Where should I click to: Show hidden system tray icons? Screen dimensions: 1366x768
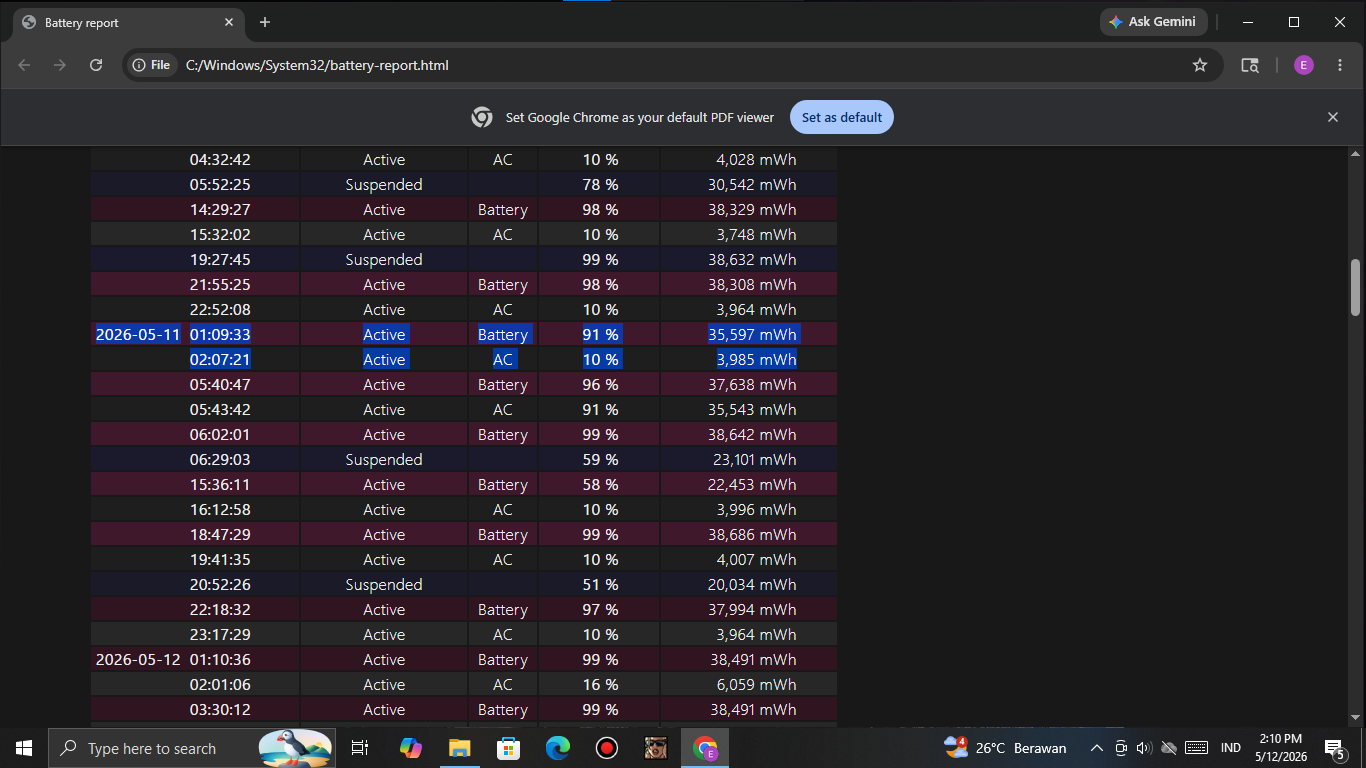1097,748
